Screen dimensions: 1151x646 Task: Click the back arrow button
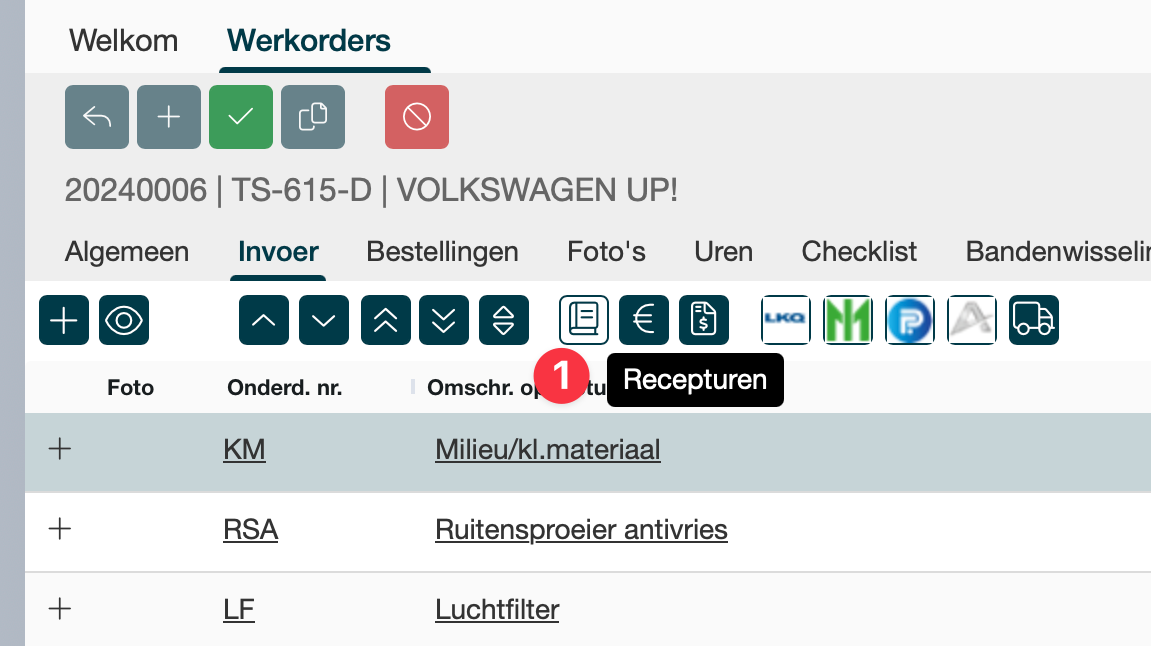pyautogui.click(x=97, y=117)
